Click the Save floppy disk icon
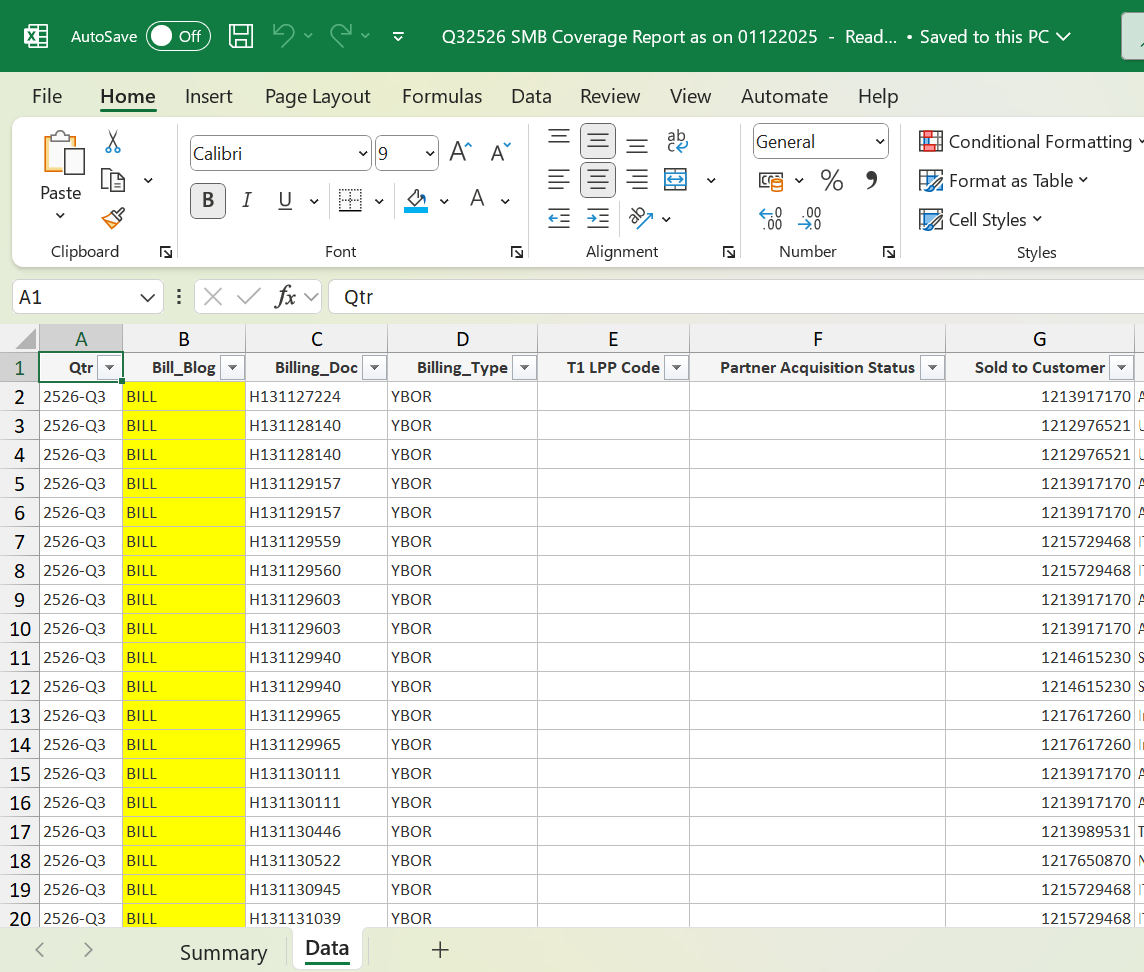Viewport: 1144px width, 972px height. pos(241,37)
